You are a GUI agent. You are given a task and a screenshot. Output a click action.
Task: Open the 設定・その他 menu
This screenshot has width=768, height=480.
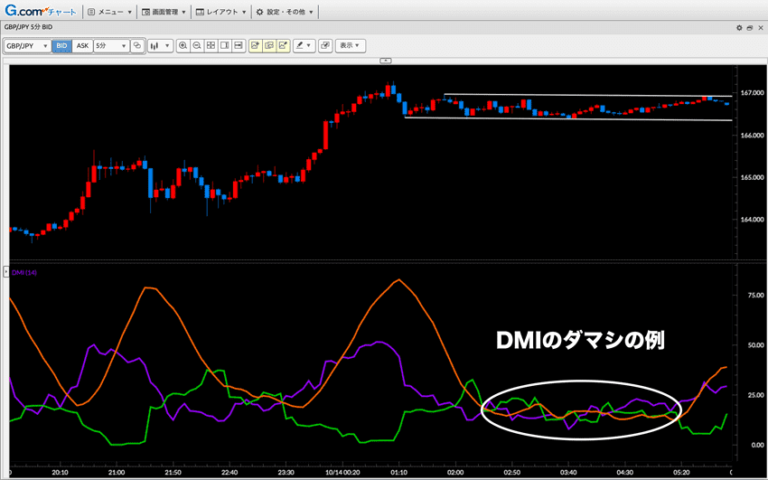point(285,12)
